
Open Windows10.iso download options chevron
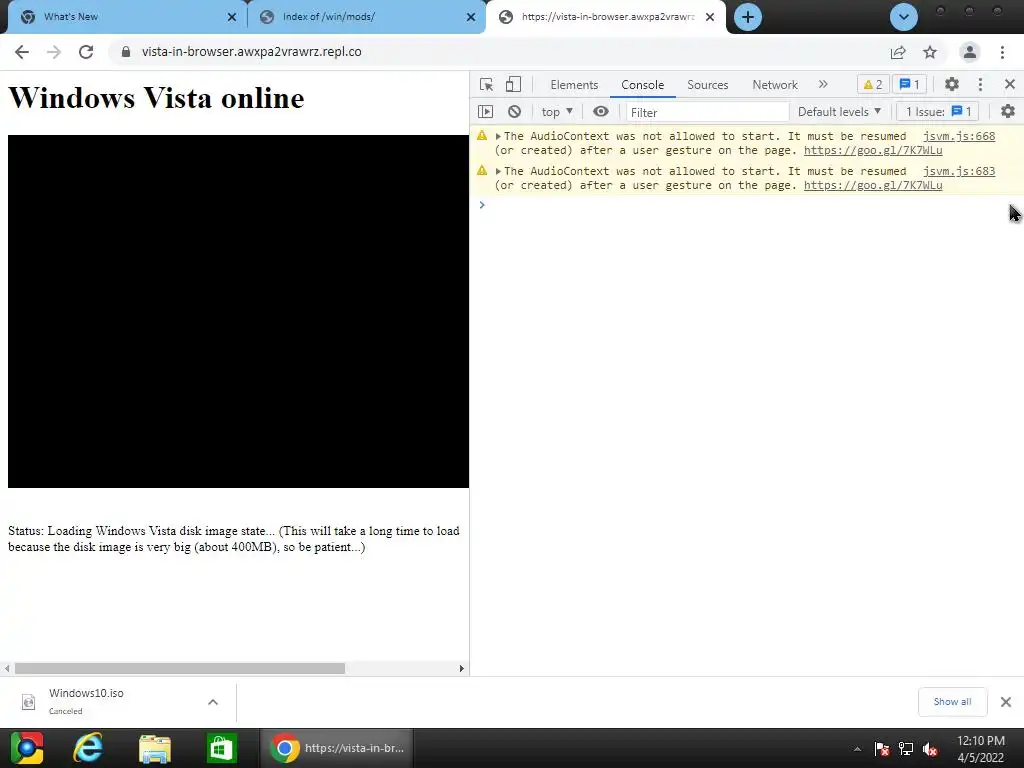pyautogui.click(x=213, y=702)
